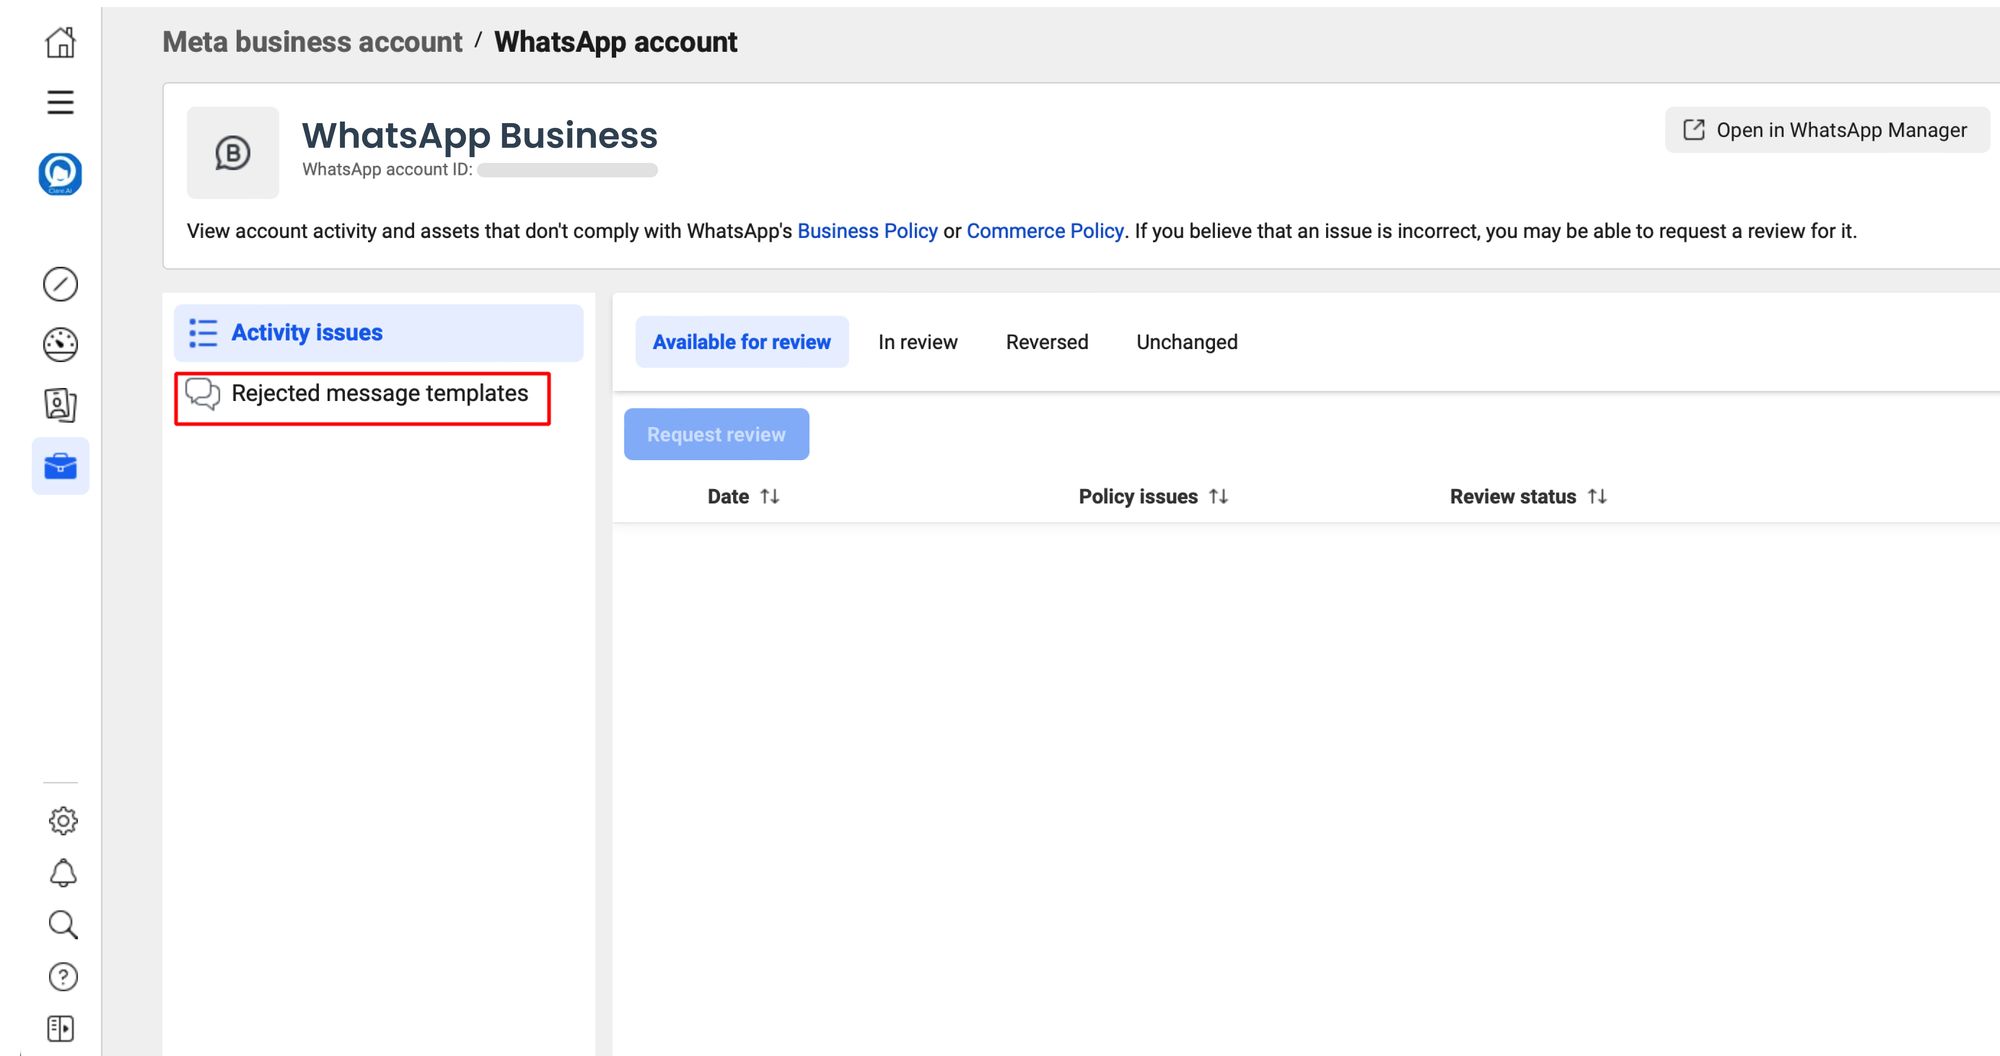Go to Meta business account breadcrumb
This screenshot has height=1056, width=2000.
[x=312, y=42]
